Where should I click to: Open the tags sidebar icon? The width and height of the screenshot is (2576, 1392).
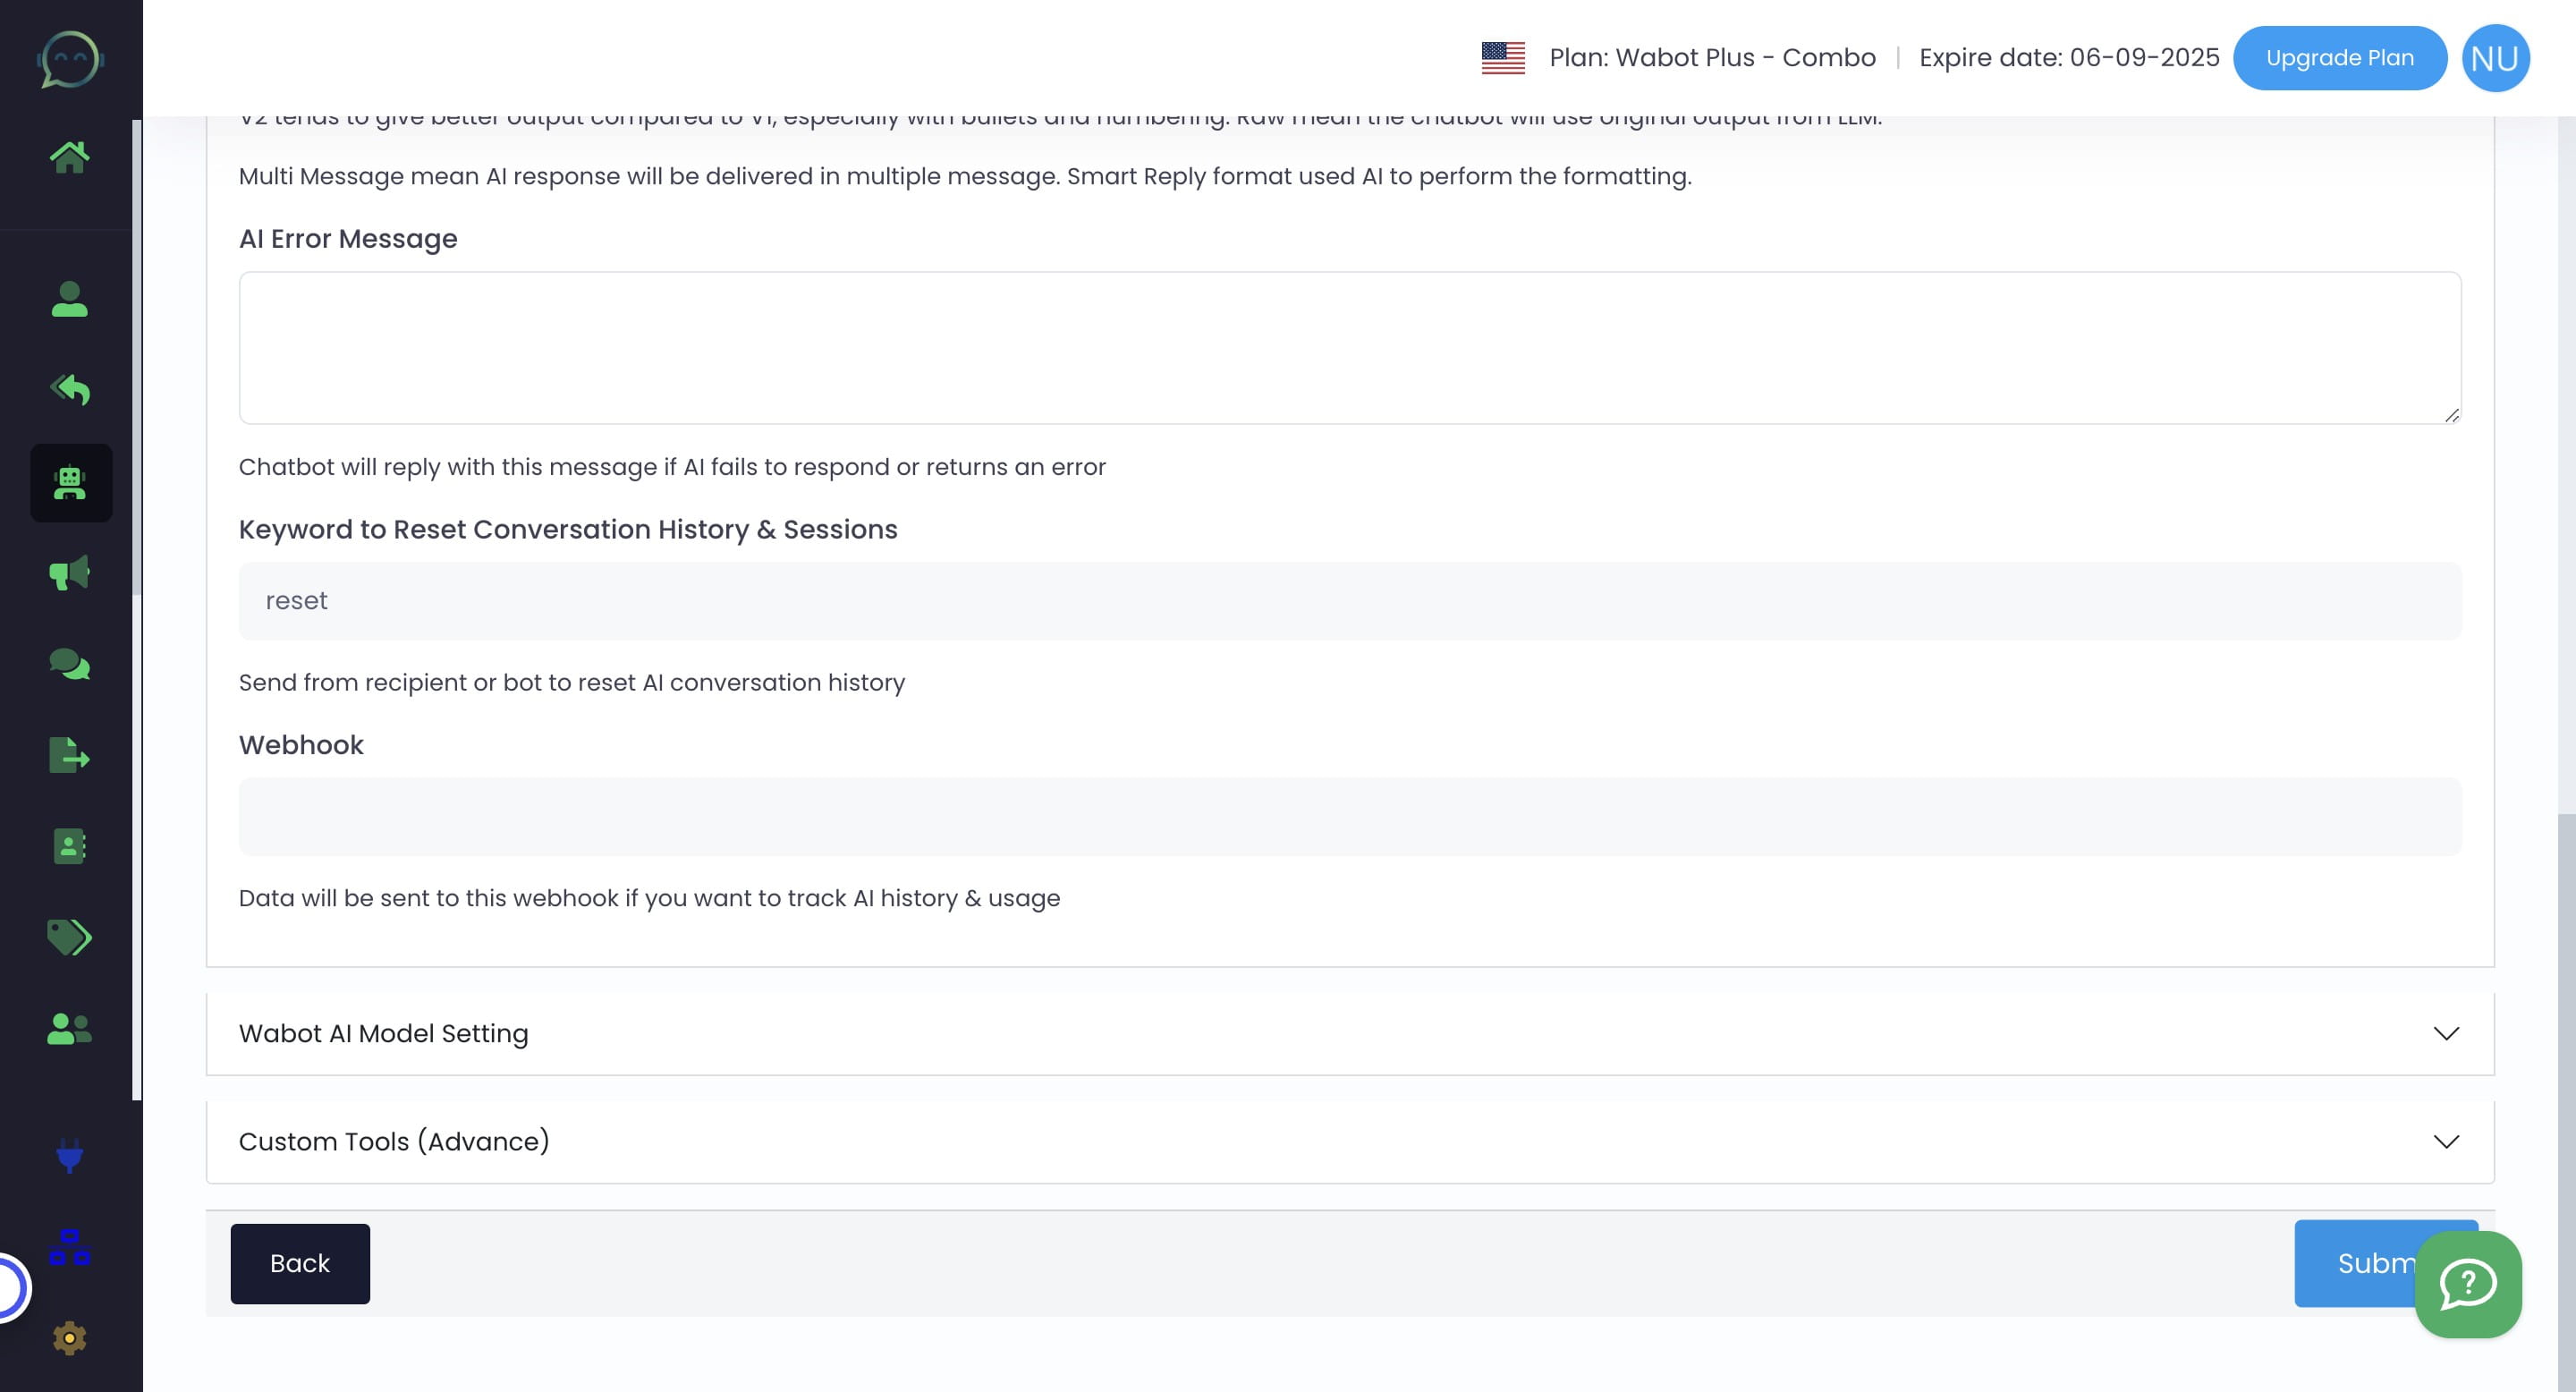pos(70,937)
